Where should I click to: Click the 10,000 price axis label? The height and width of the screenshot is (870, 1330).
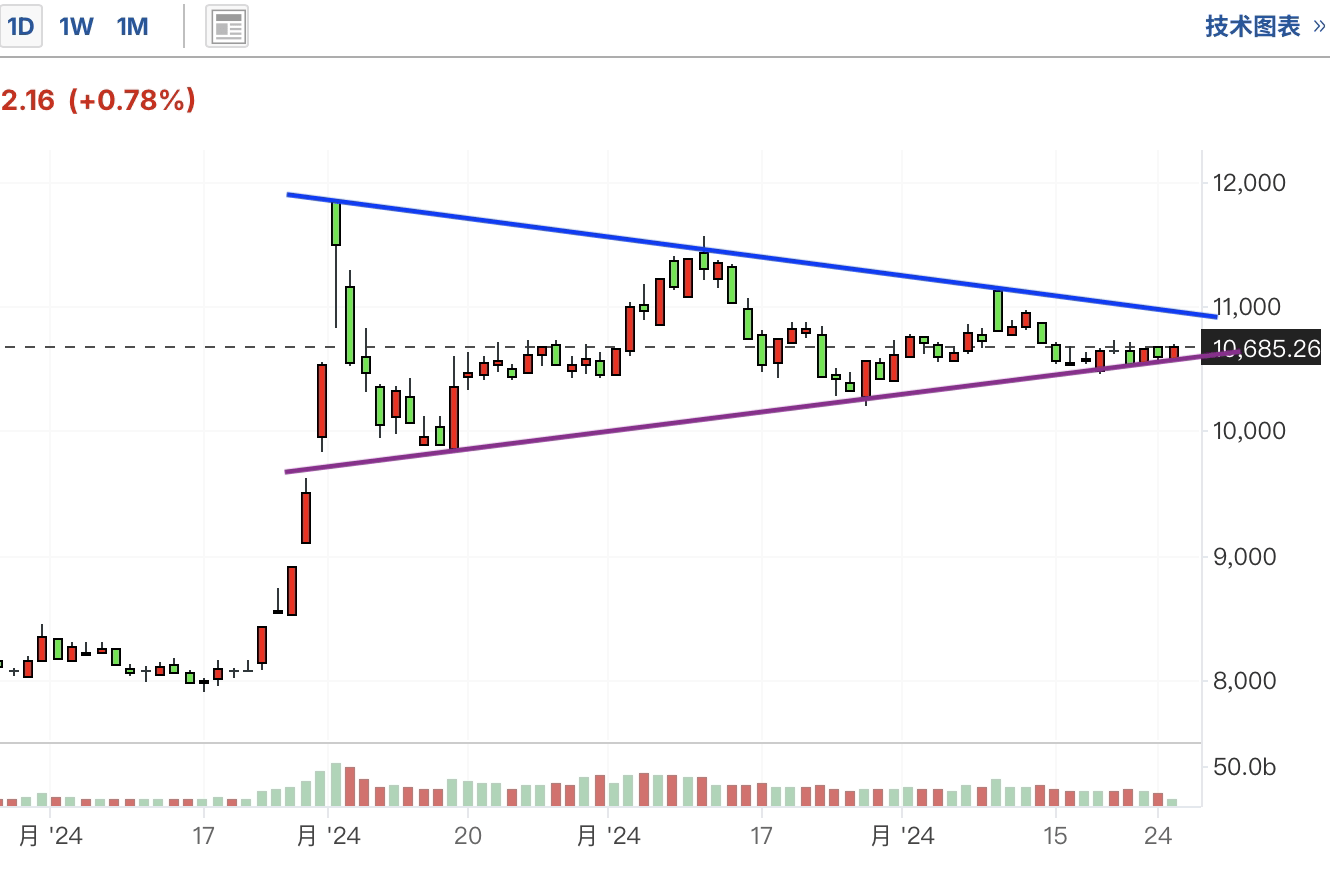pos(1249,431)
